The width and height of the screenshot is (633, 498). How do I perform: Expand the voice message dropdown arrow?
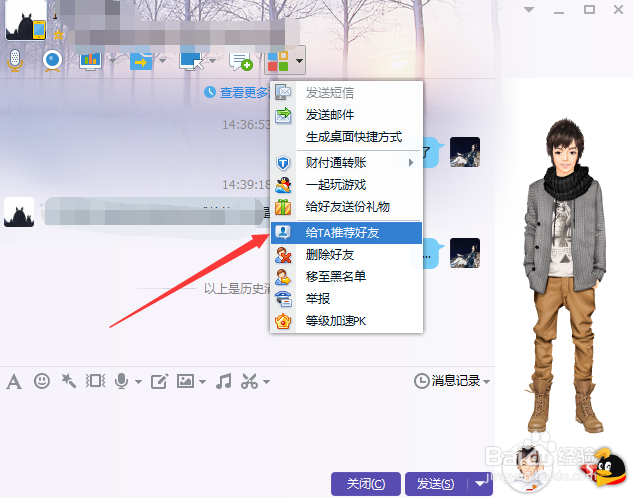138,381
